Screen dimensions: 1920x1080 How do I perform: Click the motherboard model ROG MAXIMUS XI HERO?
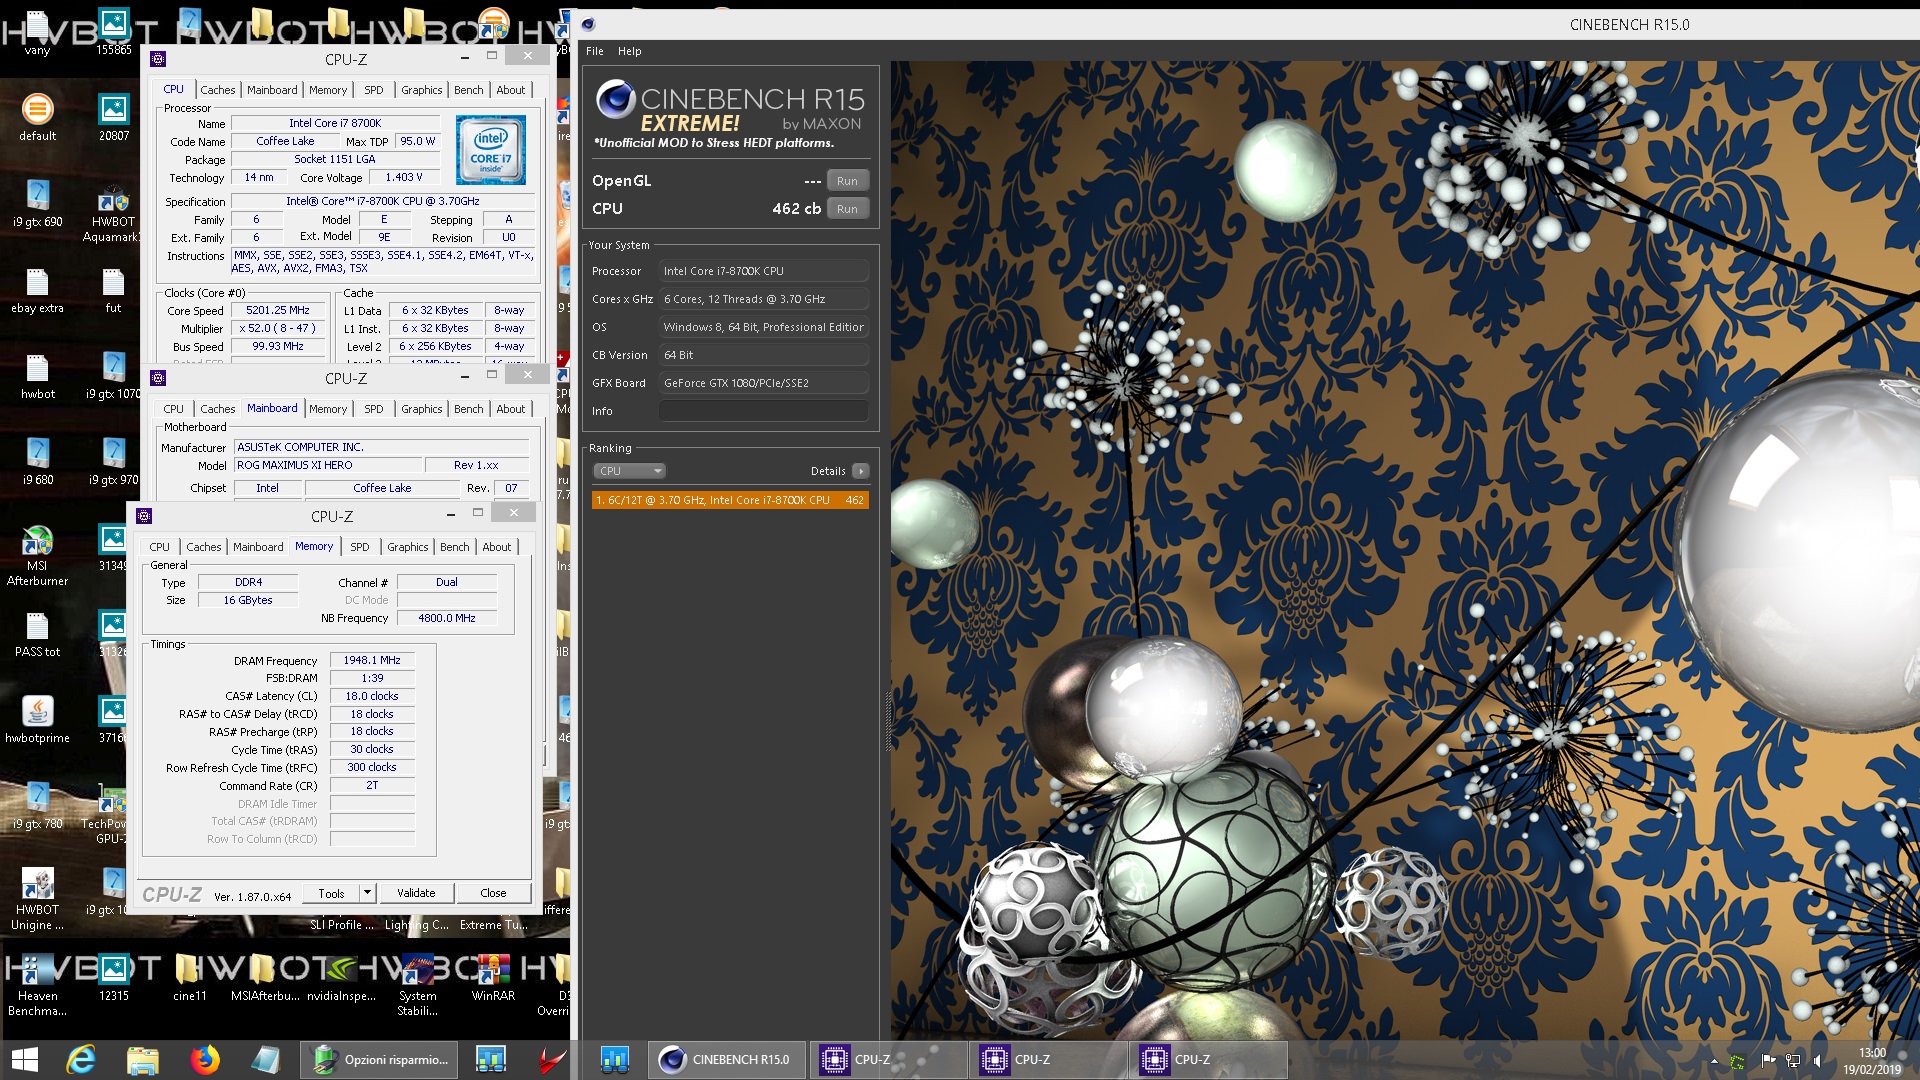327,466
